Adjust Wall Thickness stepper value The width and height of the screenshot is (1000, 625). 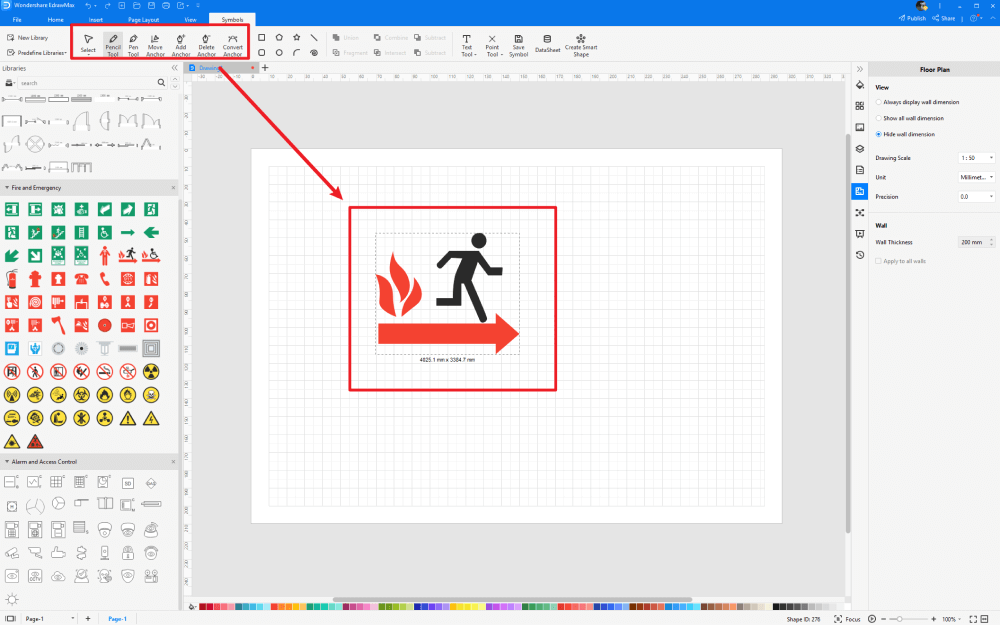(991, 242)
